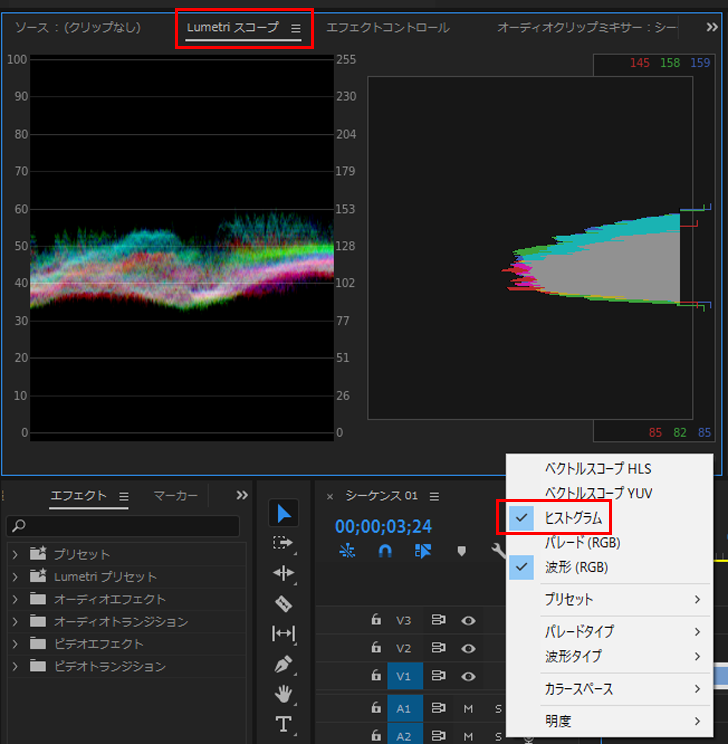
Task: Solo track A1 with S button
Action: (x=498, y=709)
